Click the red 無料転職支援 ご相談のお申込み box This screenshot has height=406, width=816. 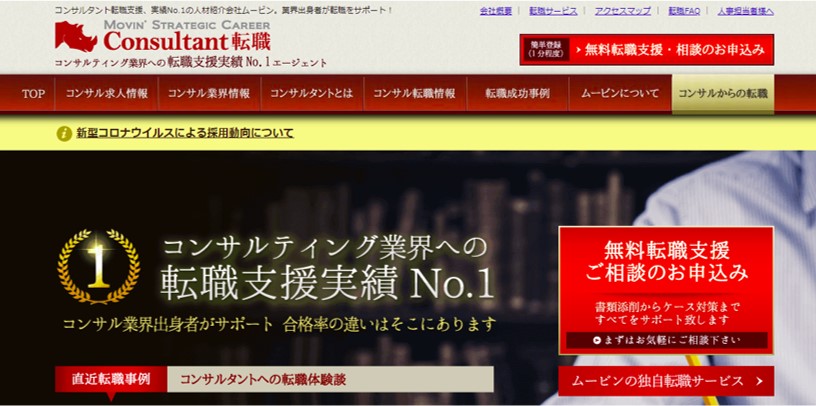coord(666,290)
